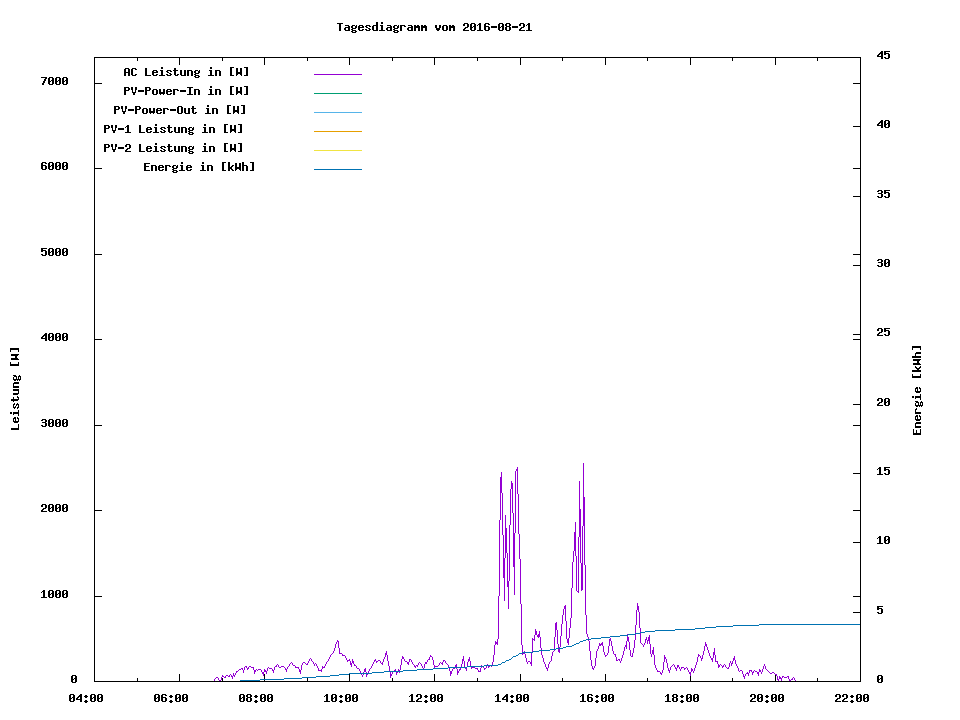
Task: Click the PV-1 Leistung in [W] legend text
Action: (173, 129)
